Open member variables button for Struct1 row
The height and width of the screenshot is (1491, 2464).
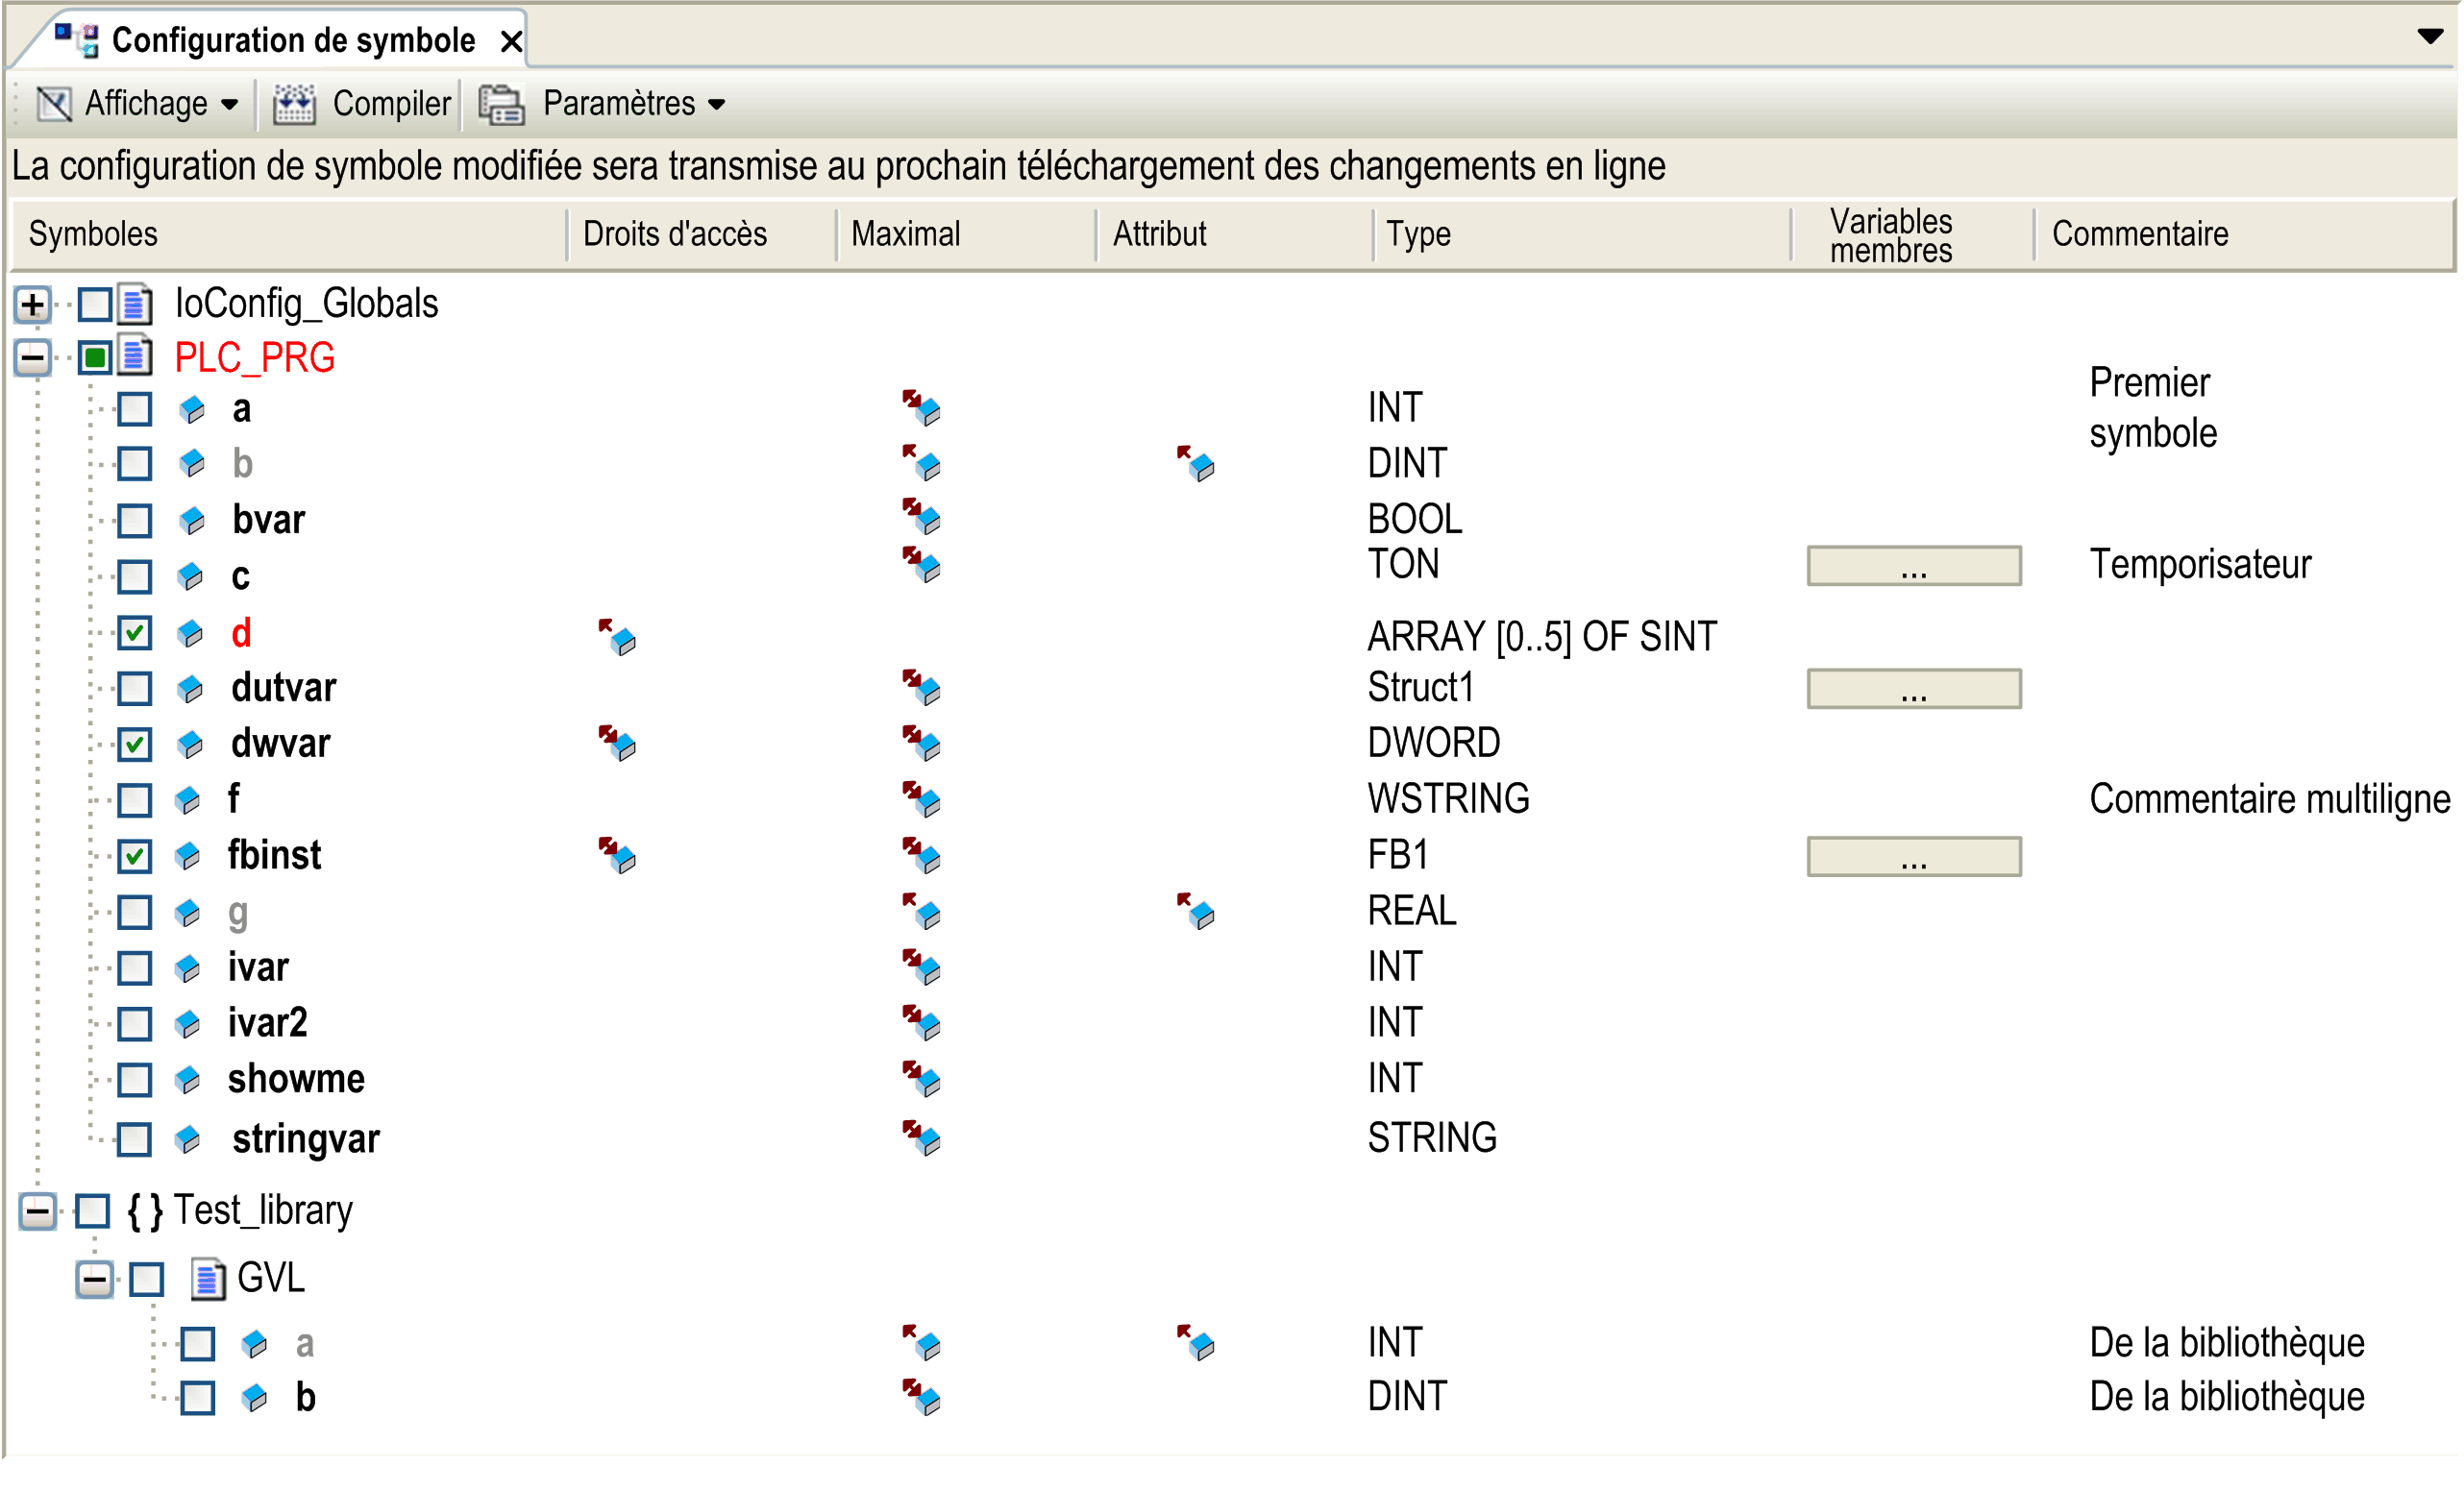pyautogui.click(x=1913, y=689)
